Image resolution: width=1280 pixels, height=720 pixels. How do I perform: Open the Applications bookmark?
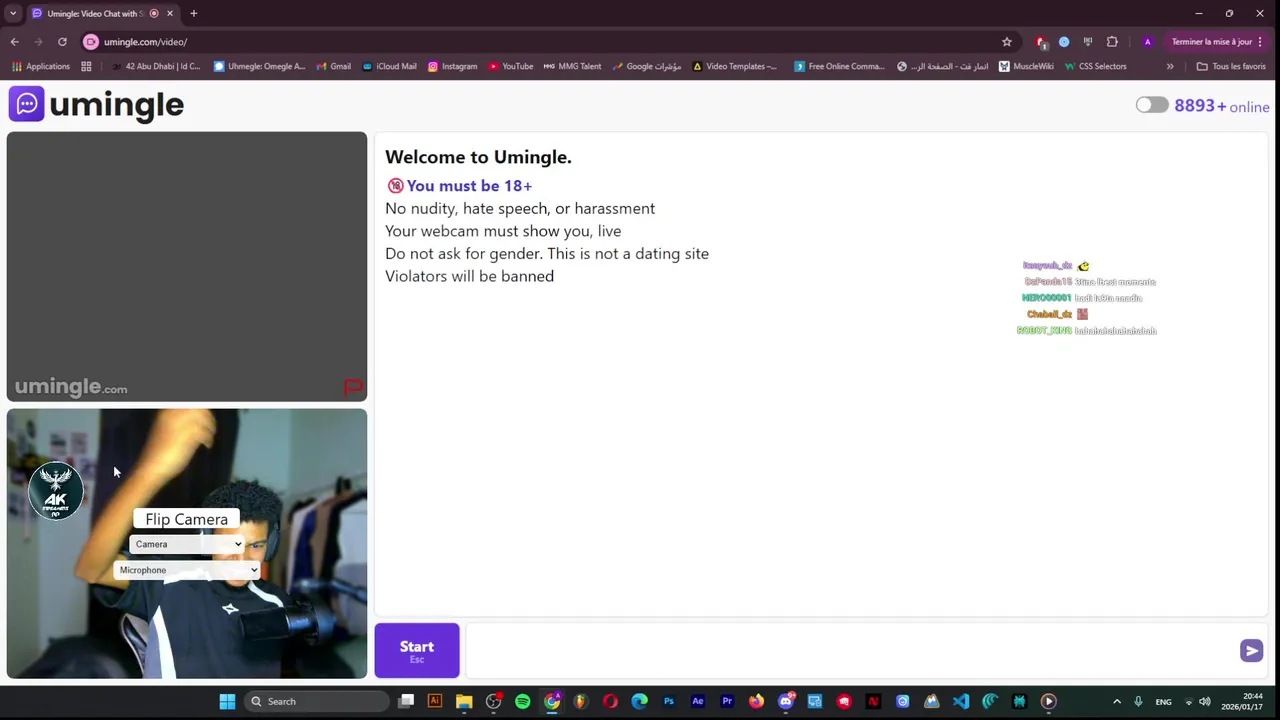41,66
